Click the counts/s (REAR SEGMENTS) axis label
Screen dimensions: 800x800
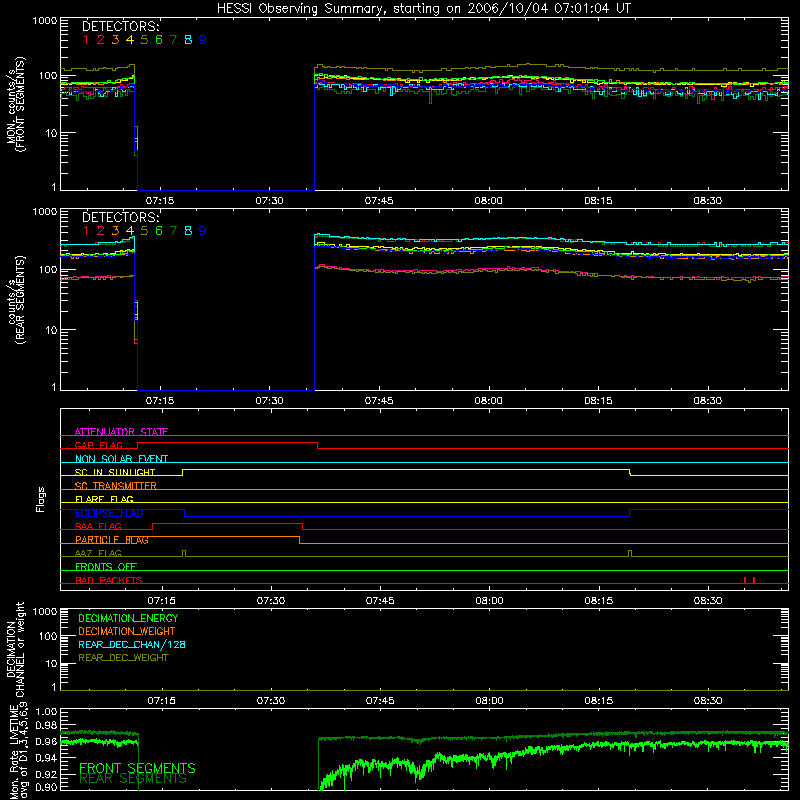coord(16,300)
